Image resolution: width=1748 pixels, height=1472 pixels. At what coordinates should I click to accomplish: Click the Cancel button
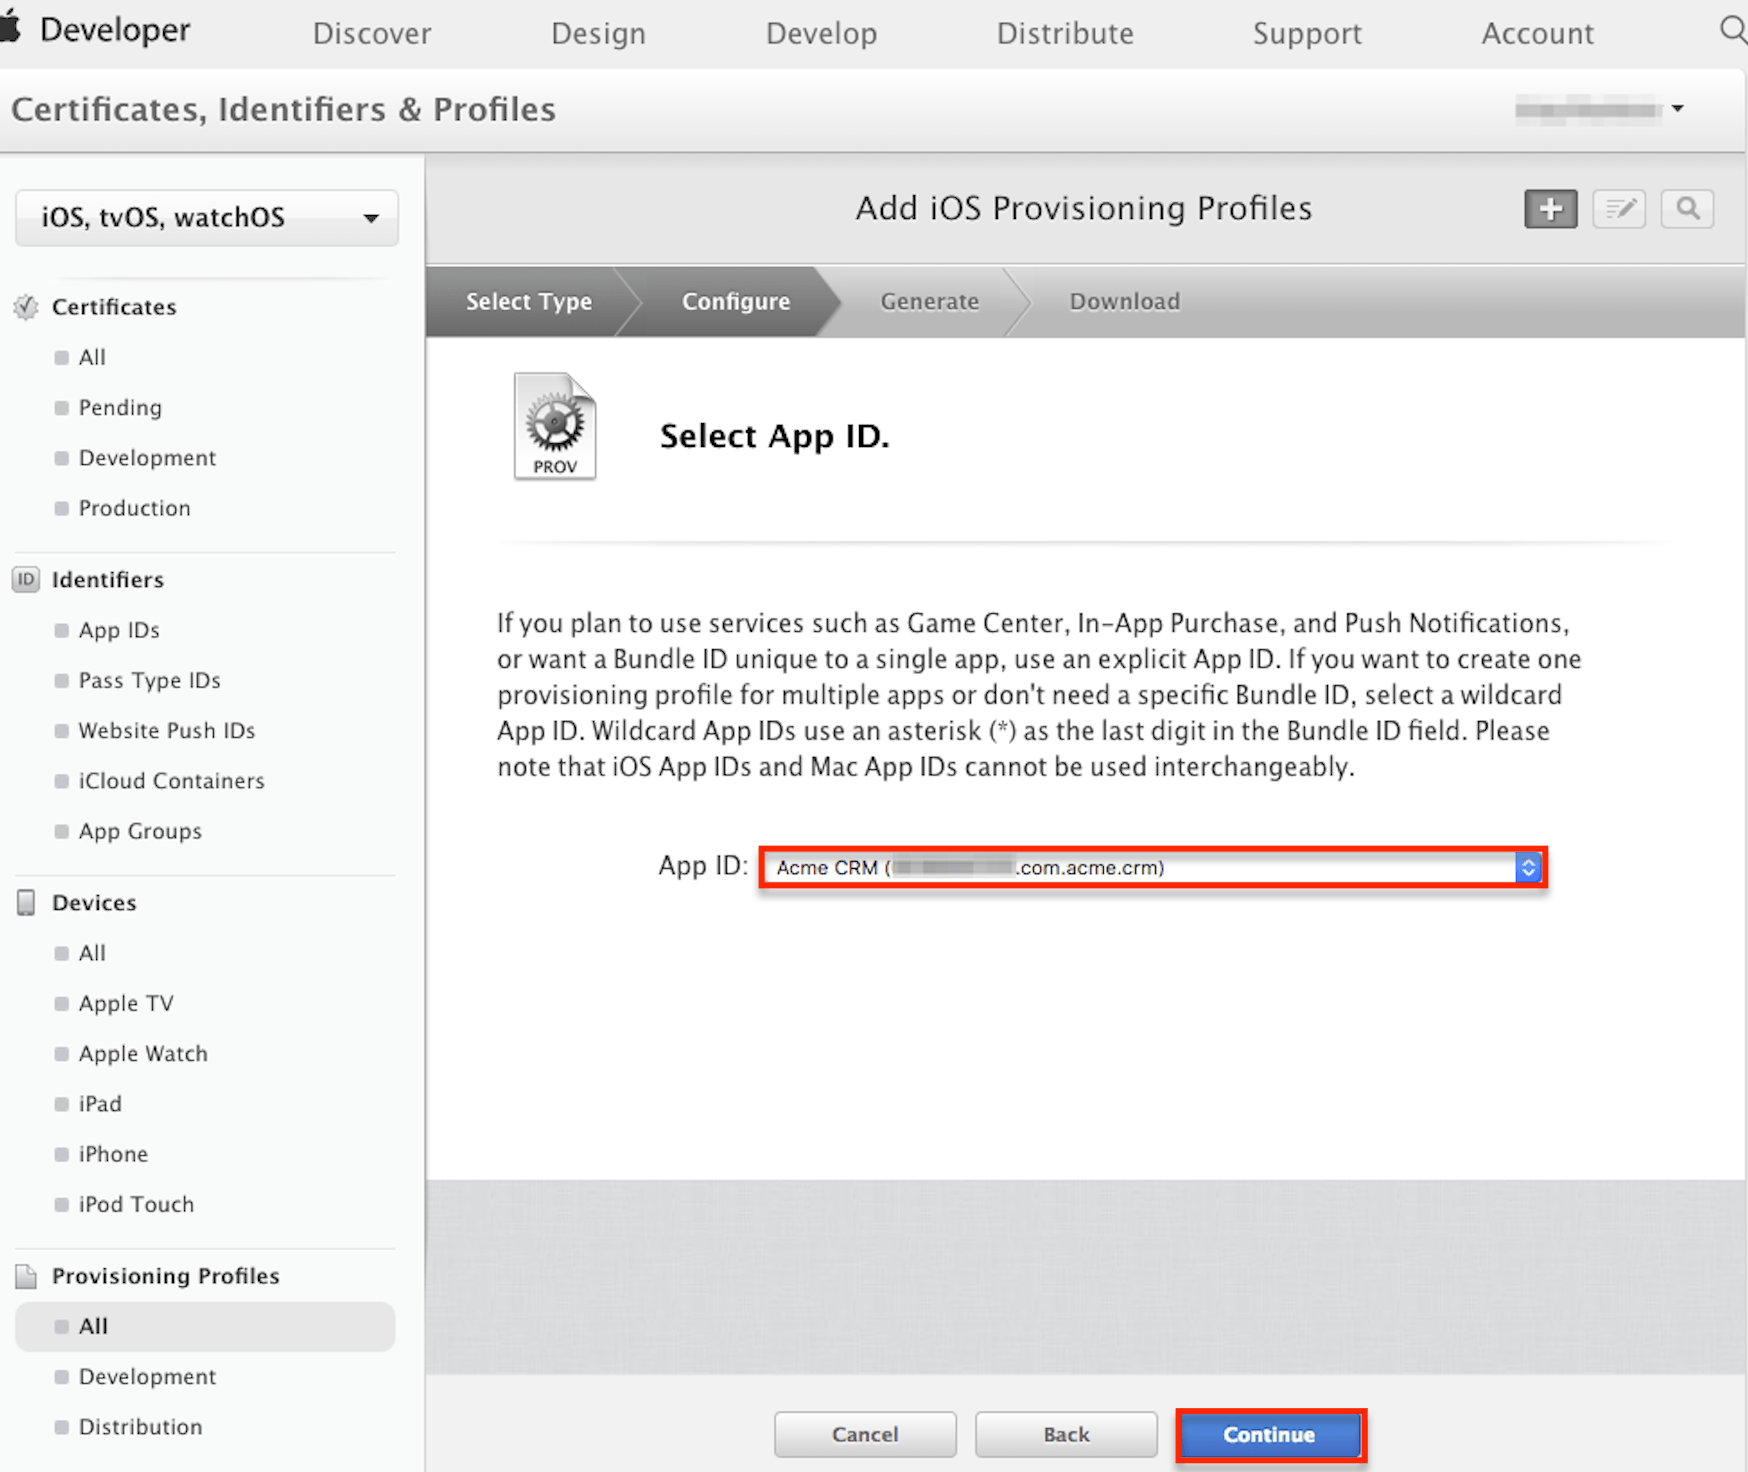click(x=865, y=1435)
